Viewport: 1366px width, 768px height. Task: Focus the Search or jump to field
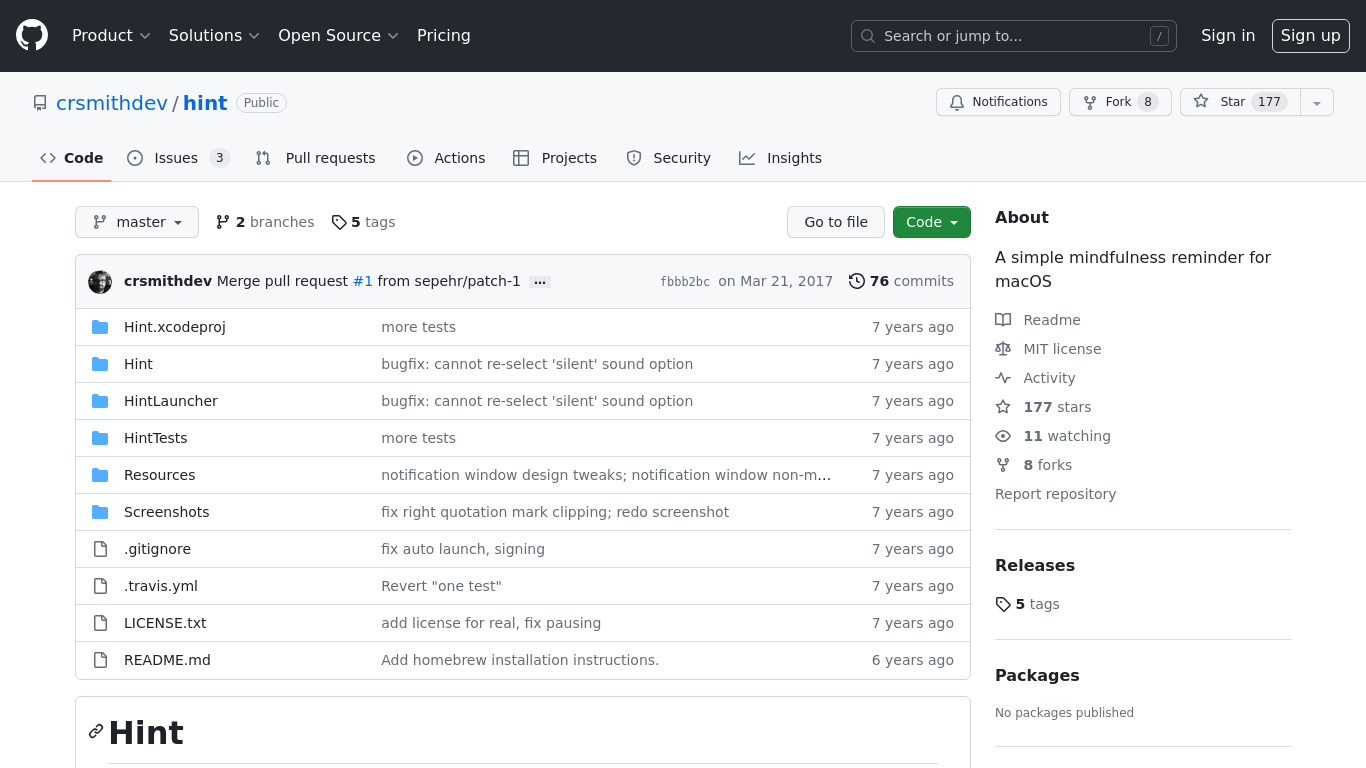1014,36
